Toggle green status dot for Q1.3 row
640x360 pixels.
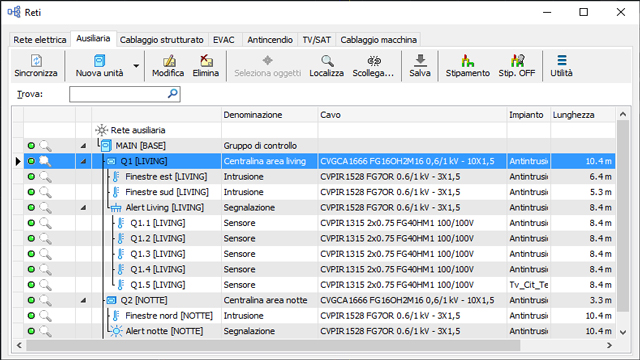pyautogui.click(x=31, y=254)
